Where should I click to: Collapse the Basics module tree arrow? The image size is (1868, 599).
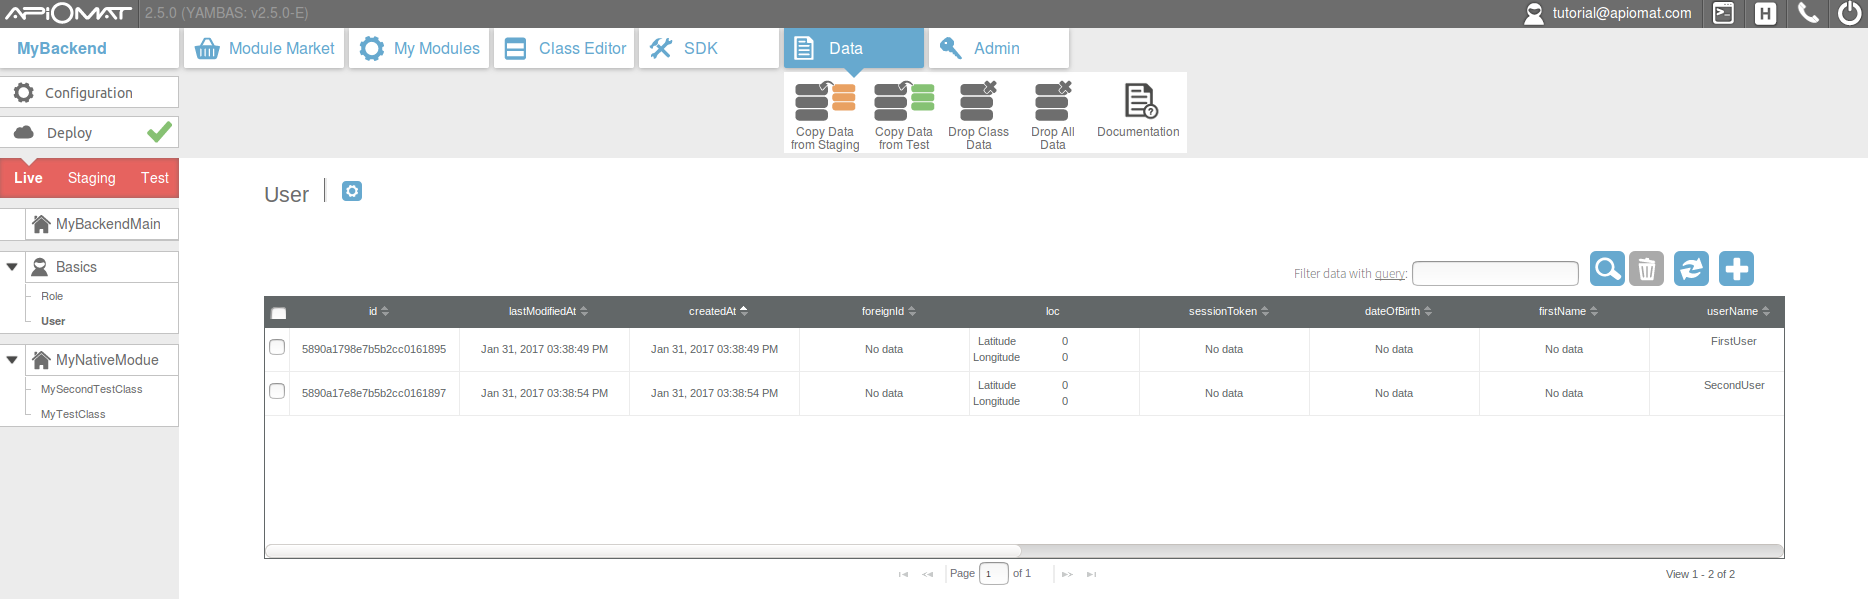12,267
